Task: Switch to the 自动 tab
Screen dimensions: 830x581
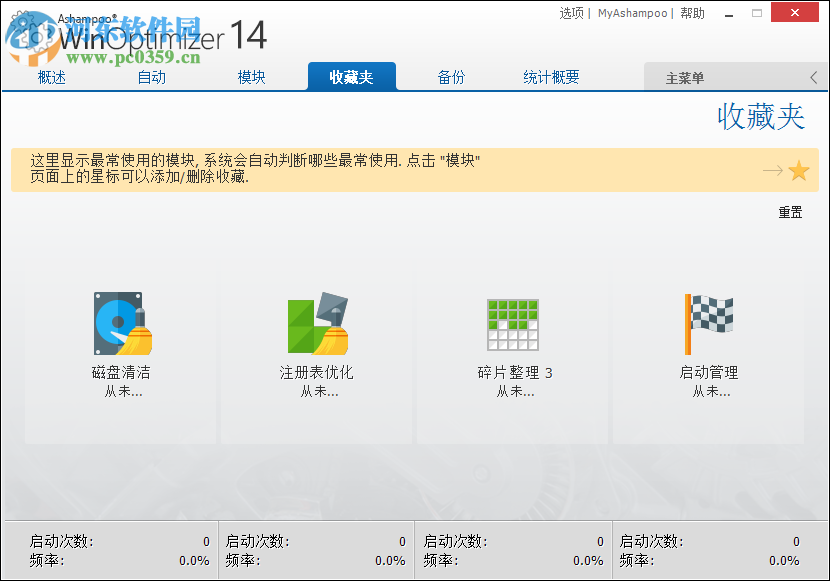Action: point(152,75)
